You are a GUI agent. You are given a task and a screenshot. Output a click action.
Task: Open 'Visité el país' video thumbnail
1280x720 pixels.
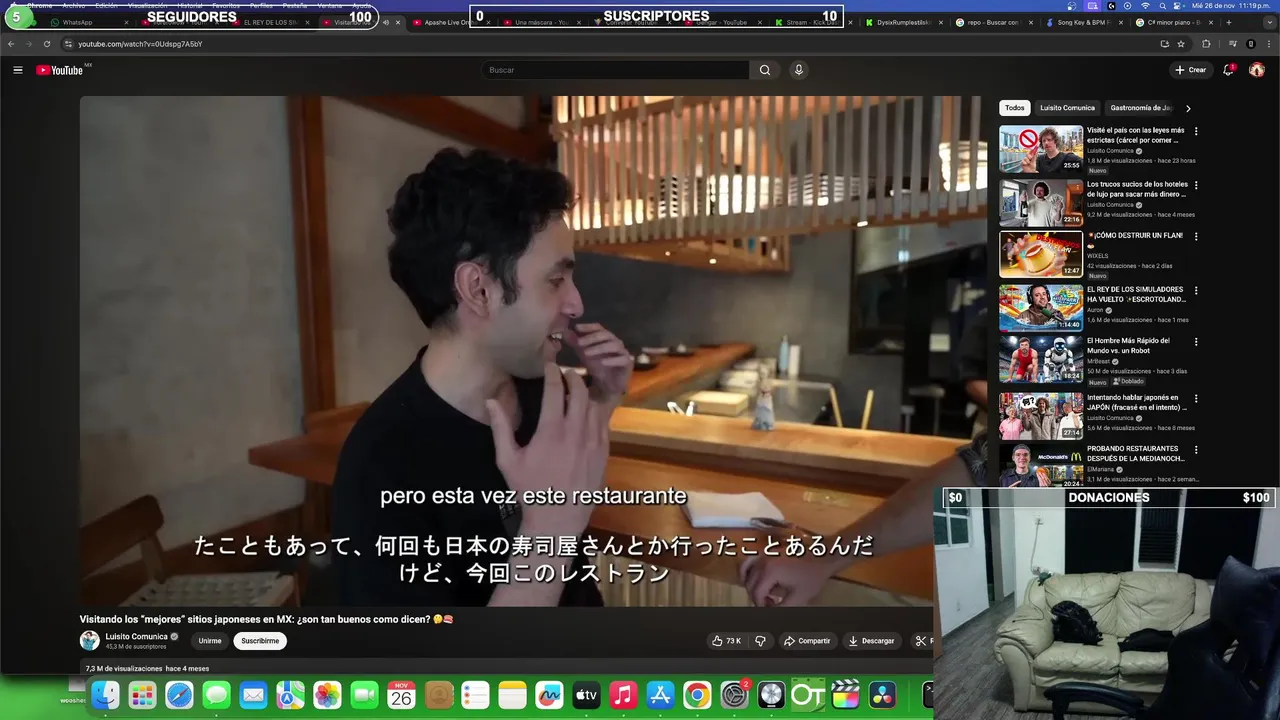coord(1041,148)
